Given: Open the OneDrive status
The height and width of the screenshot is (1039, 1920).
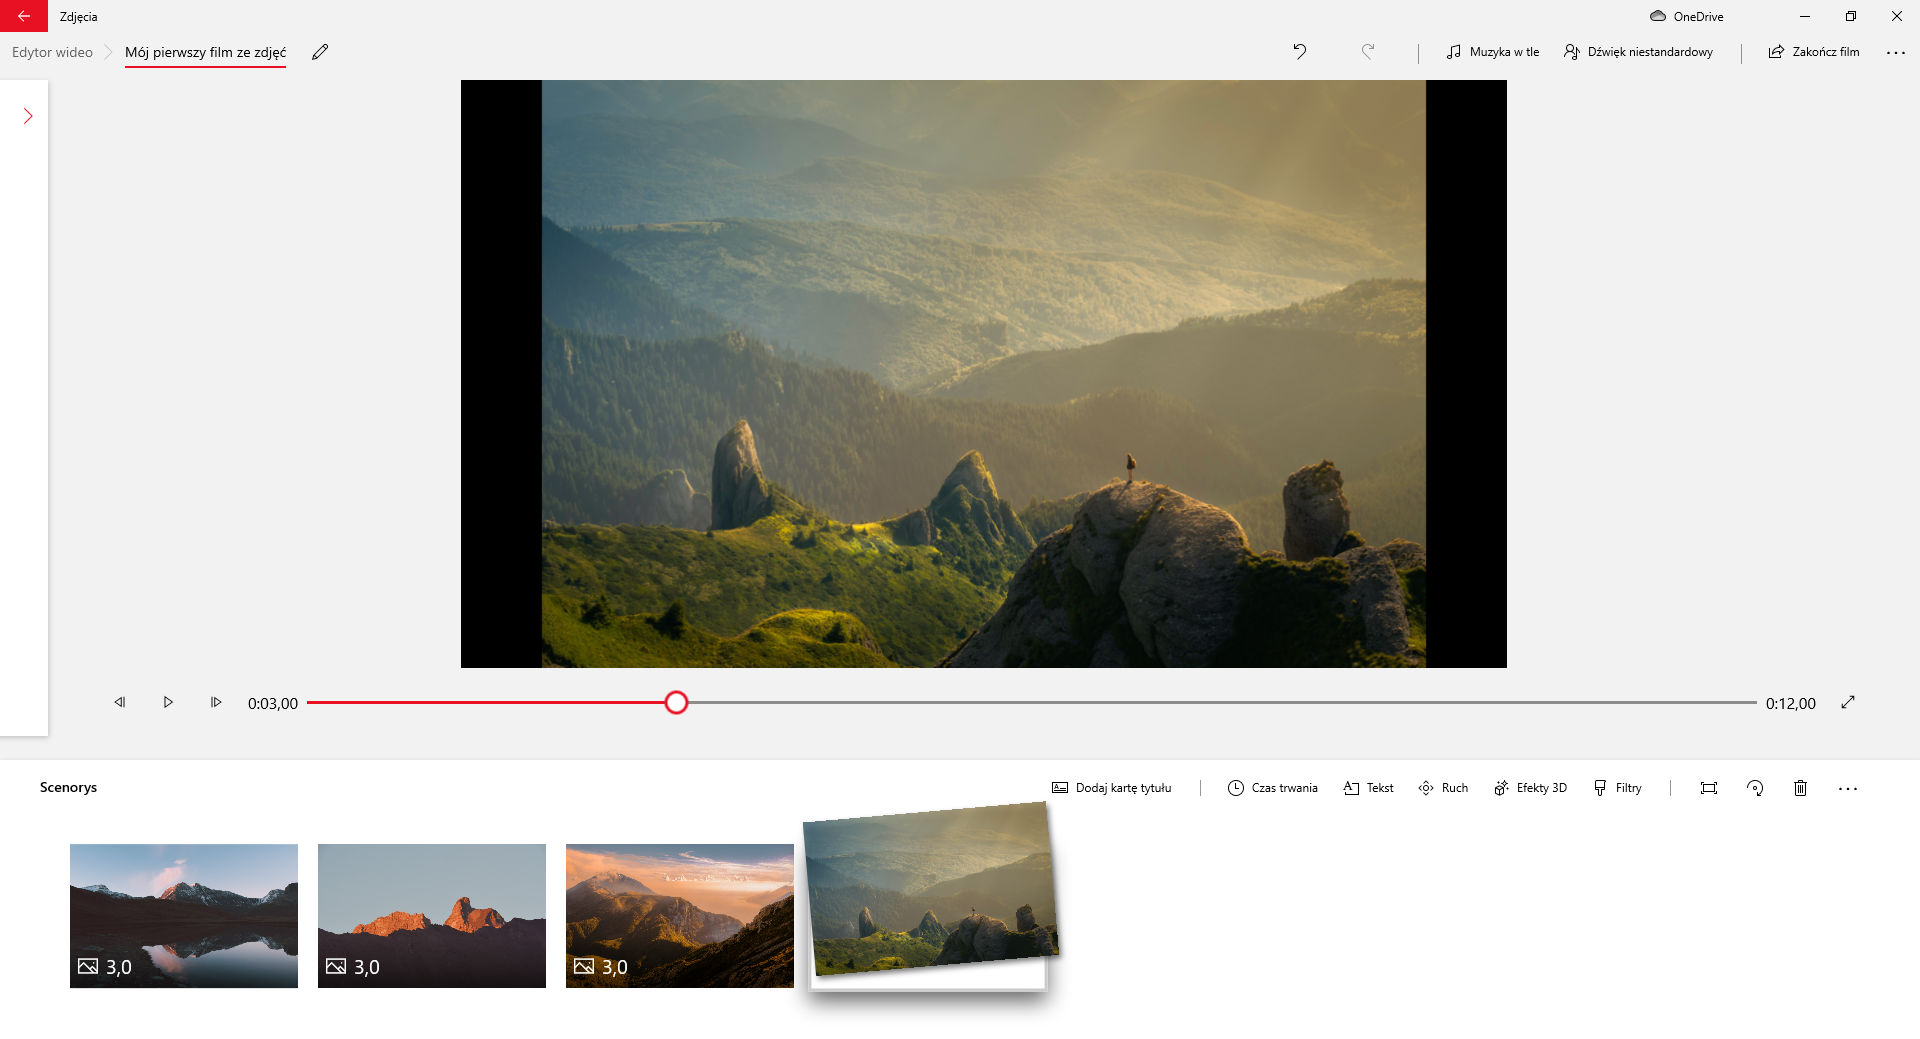Looking at the screenshot, I should pyautogui.click(x=1687, y=16).
